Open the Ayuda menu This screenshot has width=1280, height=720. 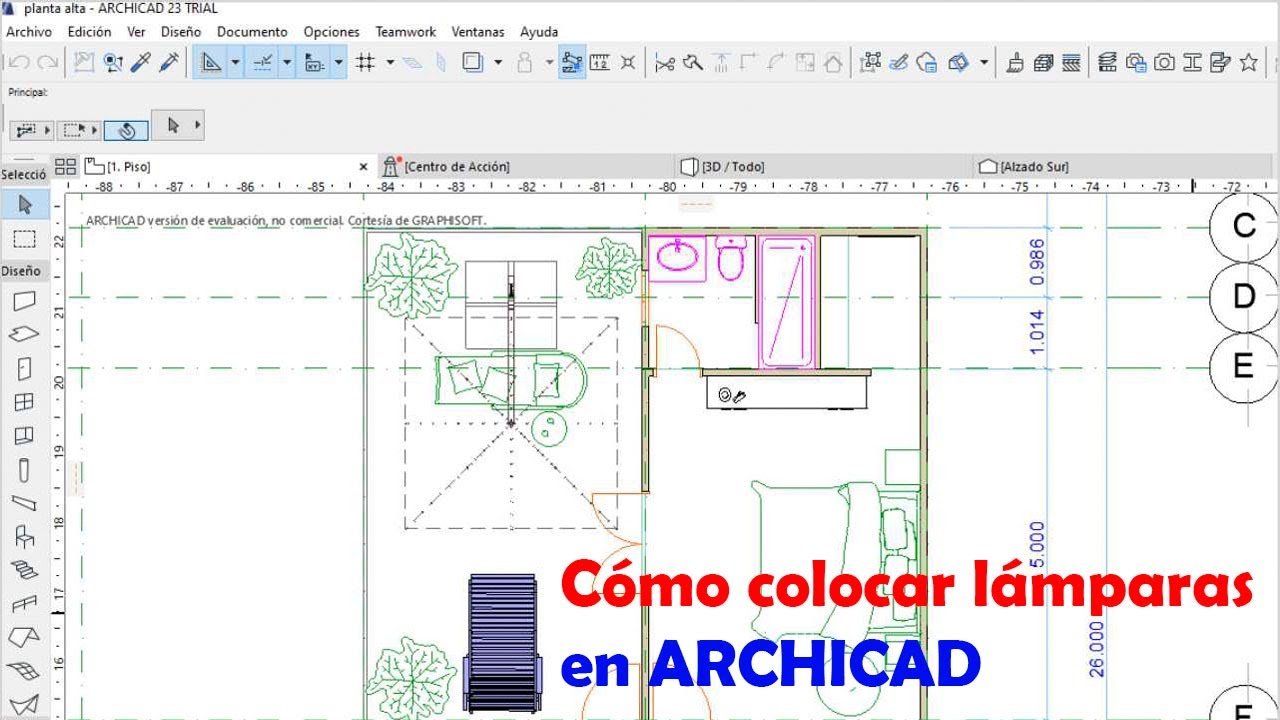pos(539,32)
